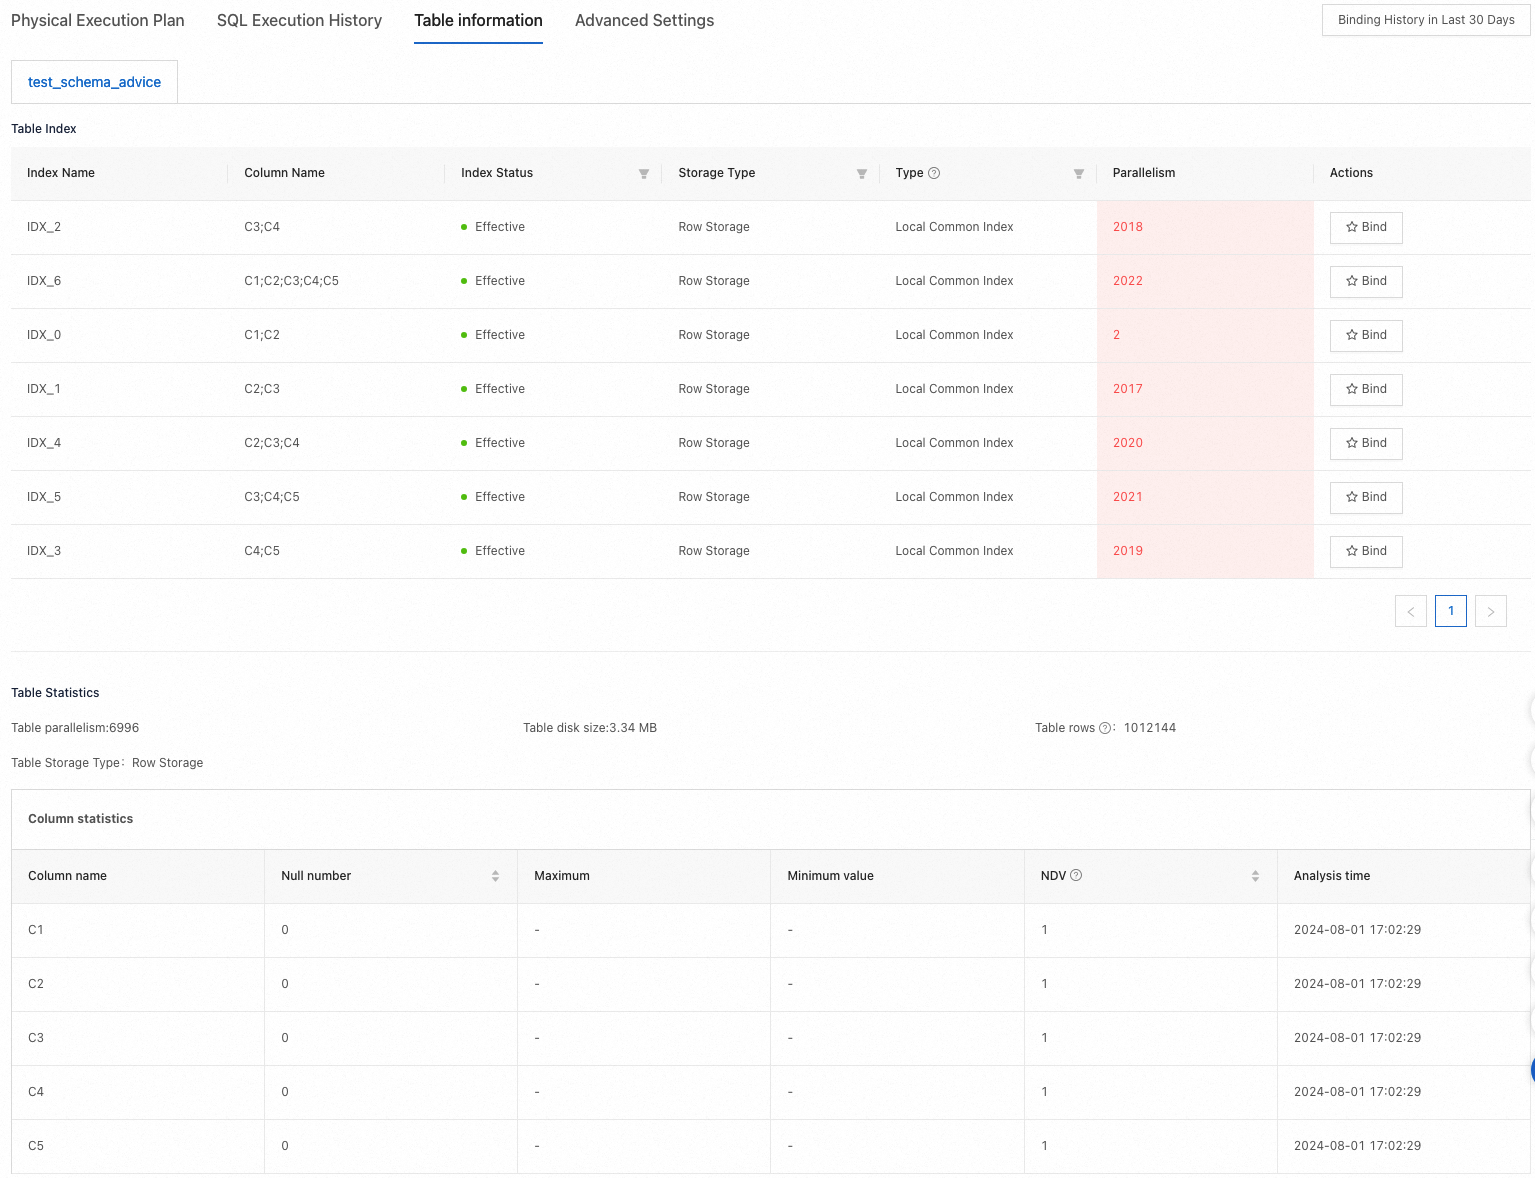This screenshot has height=1178, width=1535.
Task: Click Table Storage Type Row Storage text
Action: click(x=107, y=763)
